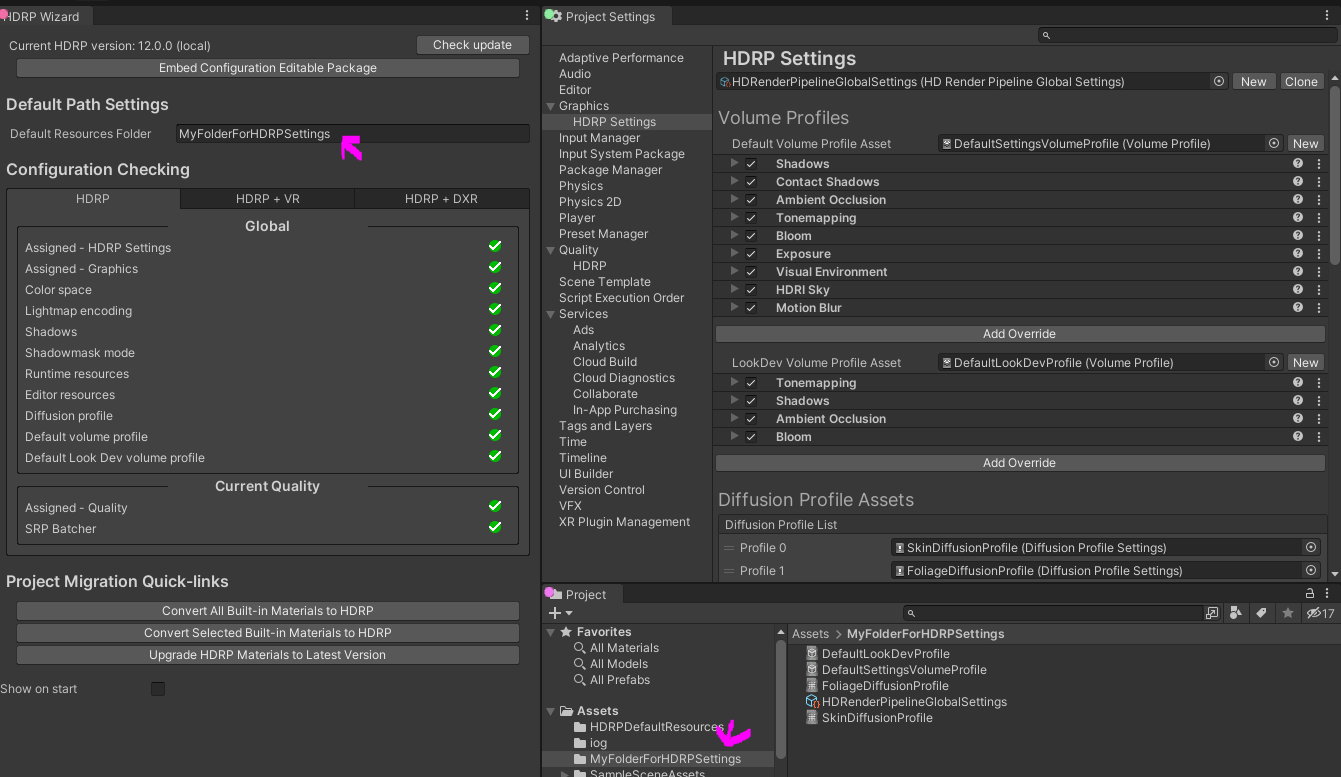
Task: Toggle Ambient Occlusion checkbox in Default Volume Profile
Action: [751, 200]
